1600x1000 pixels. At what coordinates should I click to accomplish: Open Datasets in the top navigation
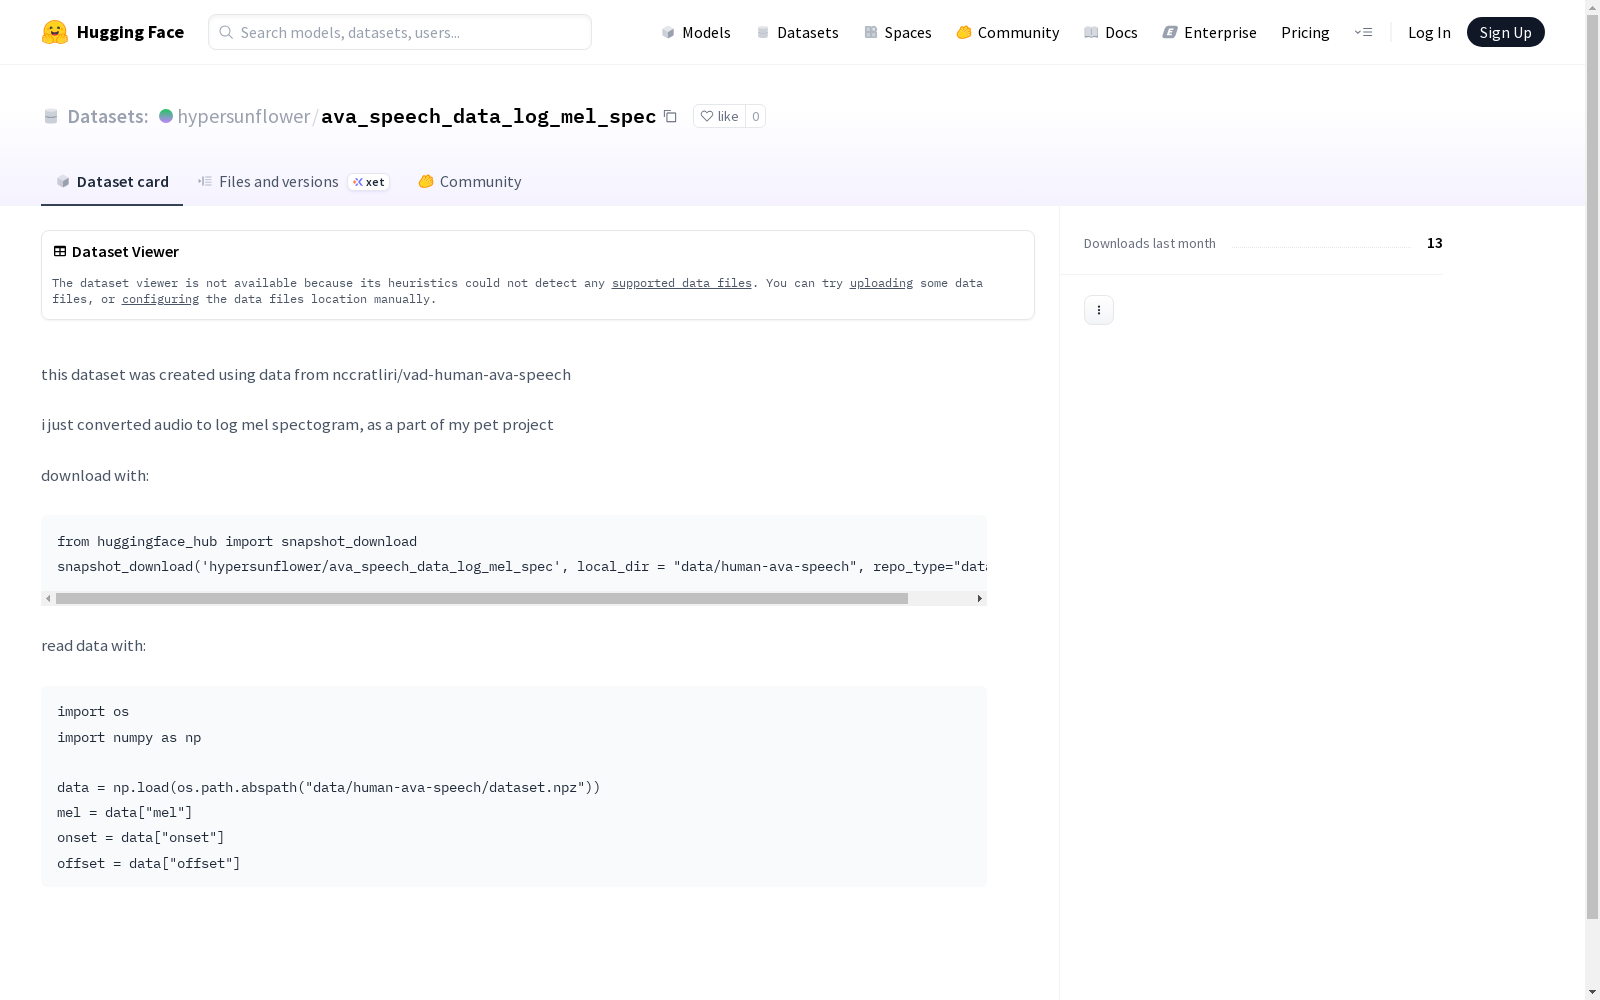pyautogui.click(x=797, y=32)
